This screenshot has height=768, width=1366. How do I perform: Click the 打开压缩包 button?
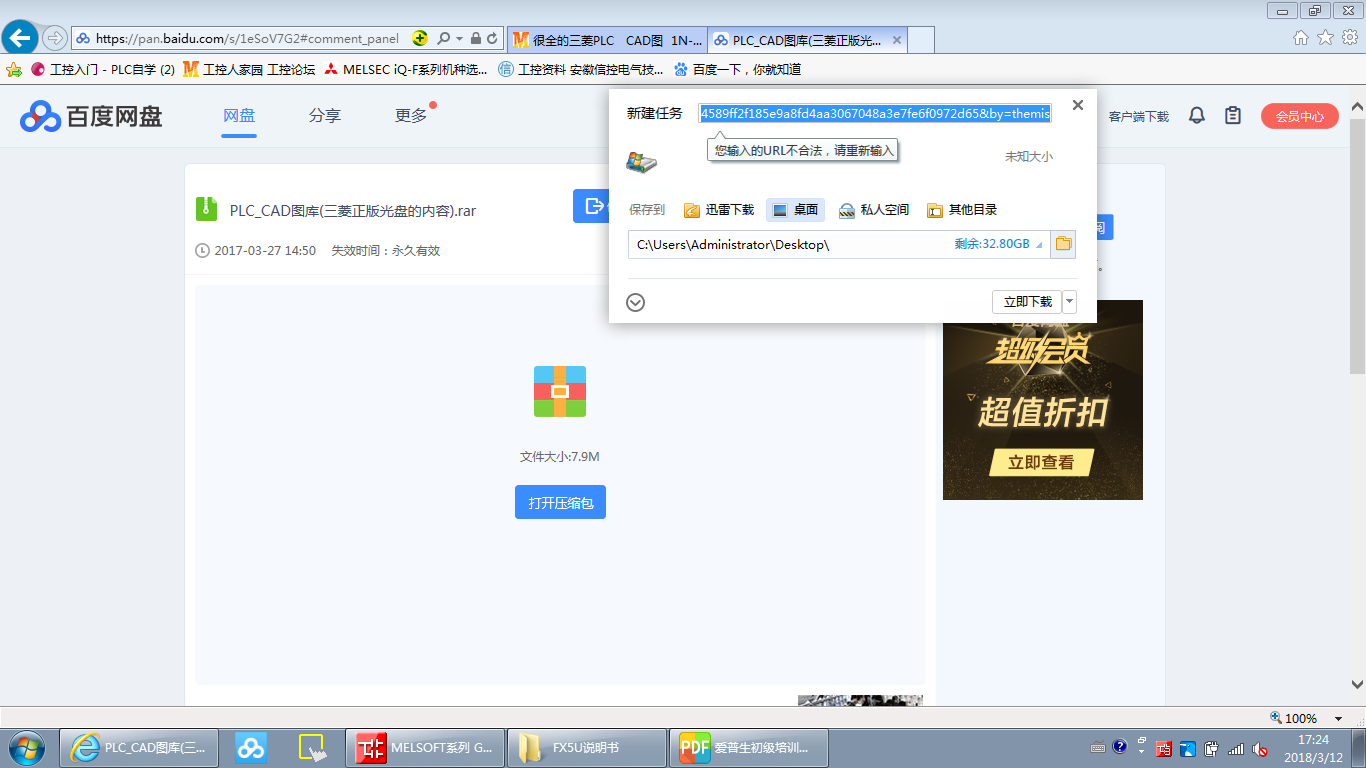point(560,502)
